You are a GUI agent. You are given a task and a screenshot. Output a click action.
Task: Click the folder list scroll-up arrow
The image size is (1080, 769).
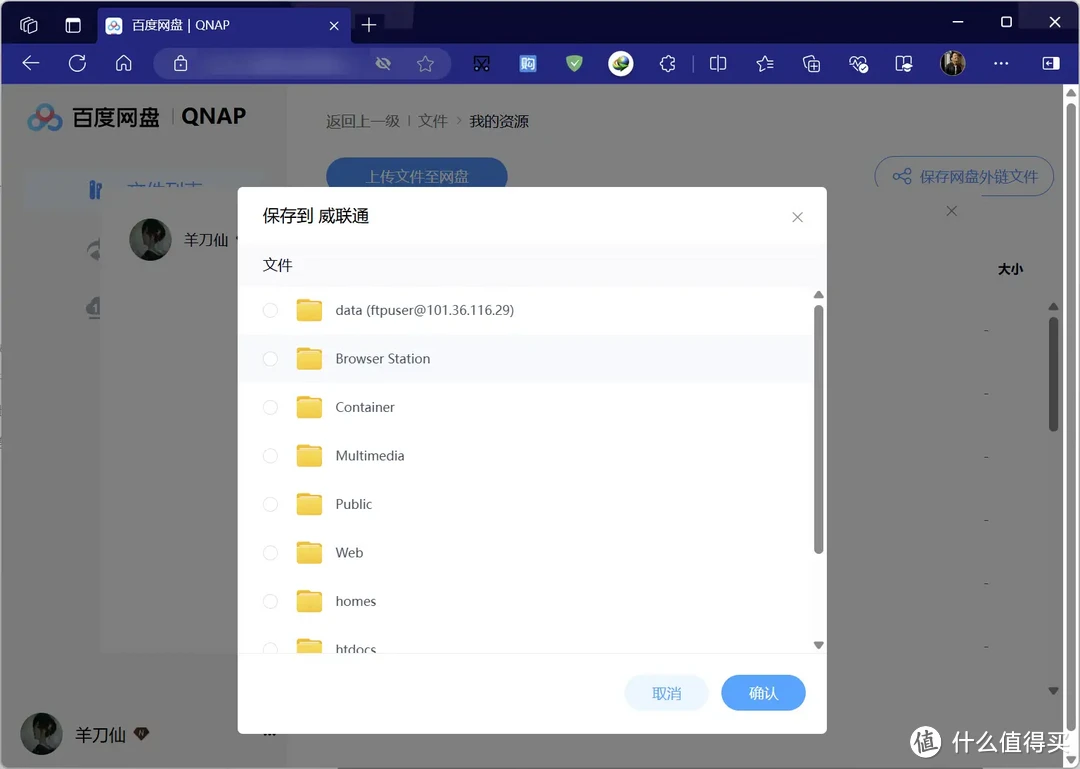point(818,295)
